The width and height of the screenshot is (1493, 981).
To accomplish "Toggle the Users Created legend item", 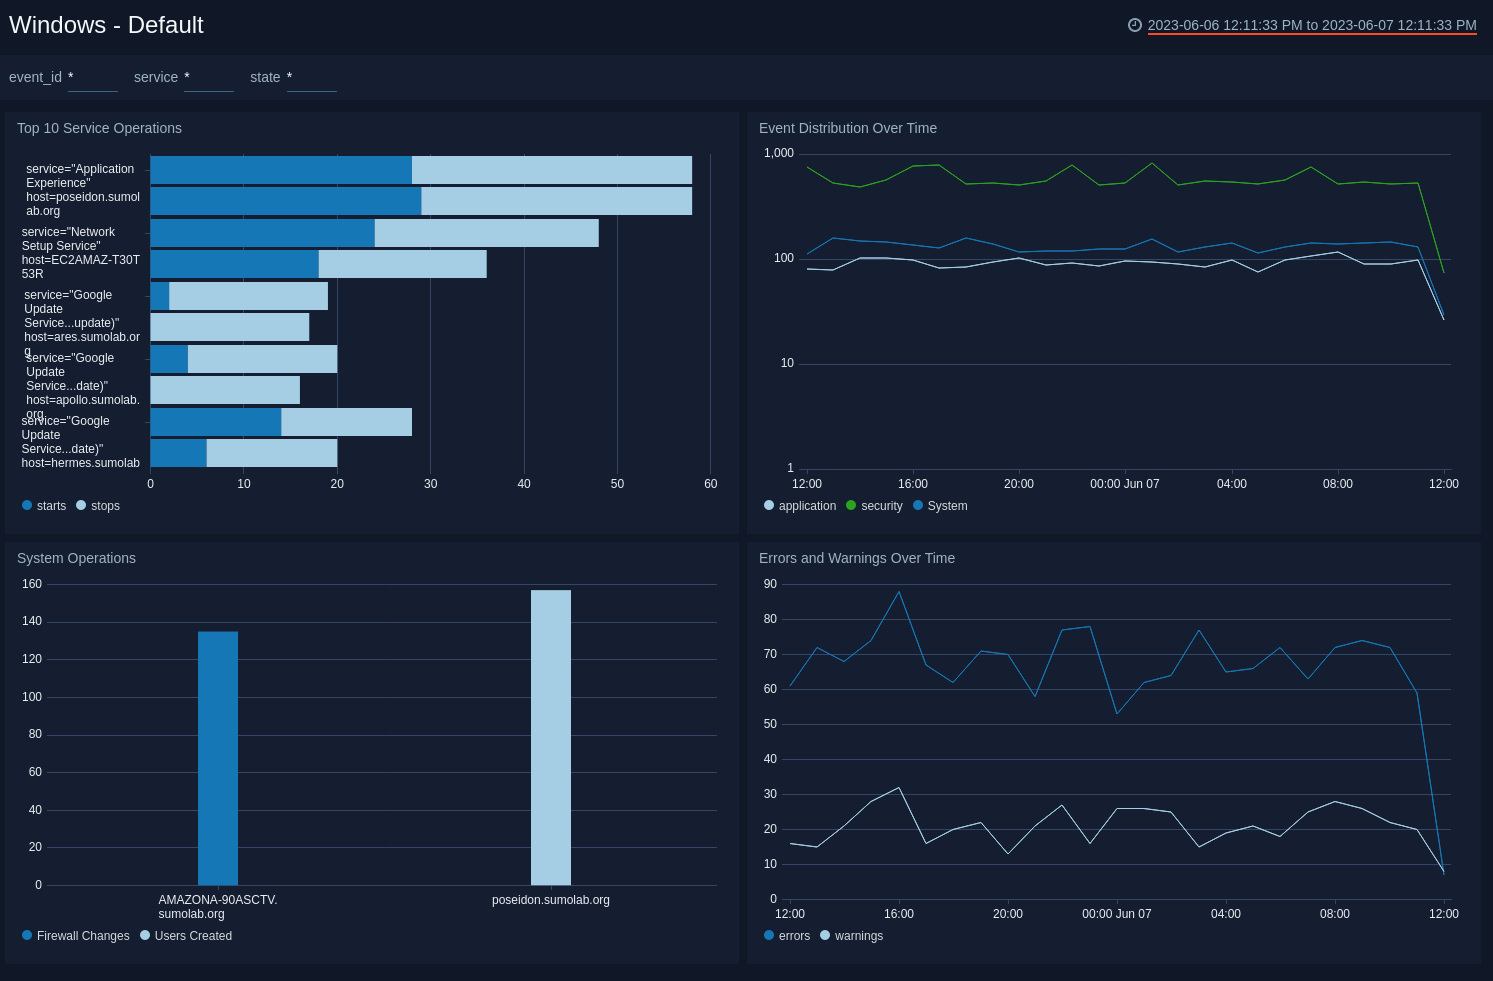I will (x=186, y=936).
